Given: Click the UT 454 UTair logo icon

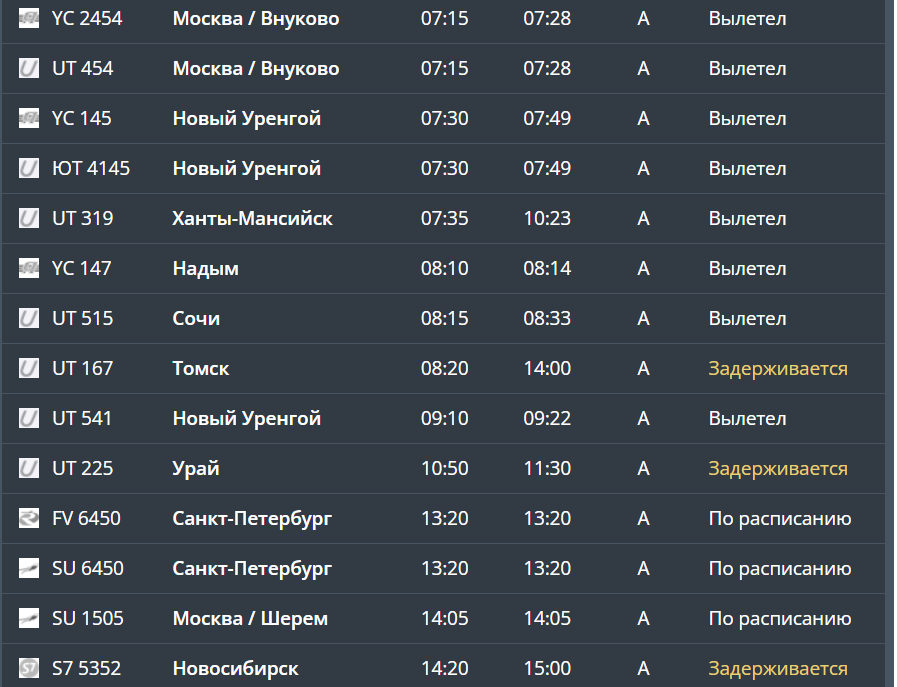Looking at the screenshot, I should [x=29, y=68].
